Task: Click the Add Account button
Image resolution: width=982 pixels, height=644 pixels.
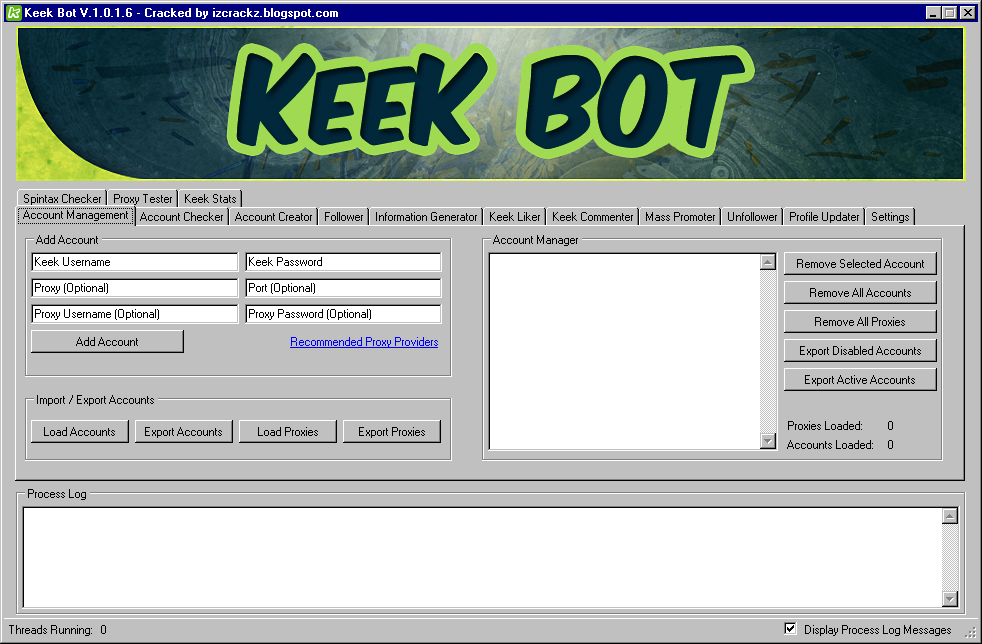Action: tap(107, 341)
